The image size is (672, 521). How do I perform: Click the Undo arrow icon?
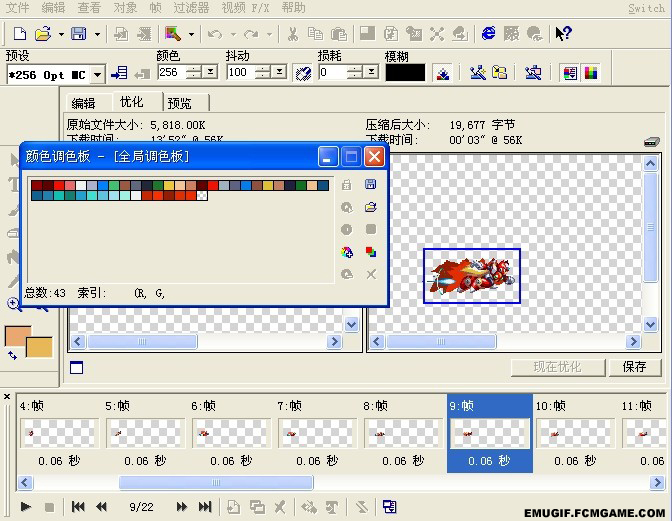tap(215, 34)
